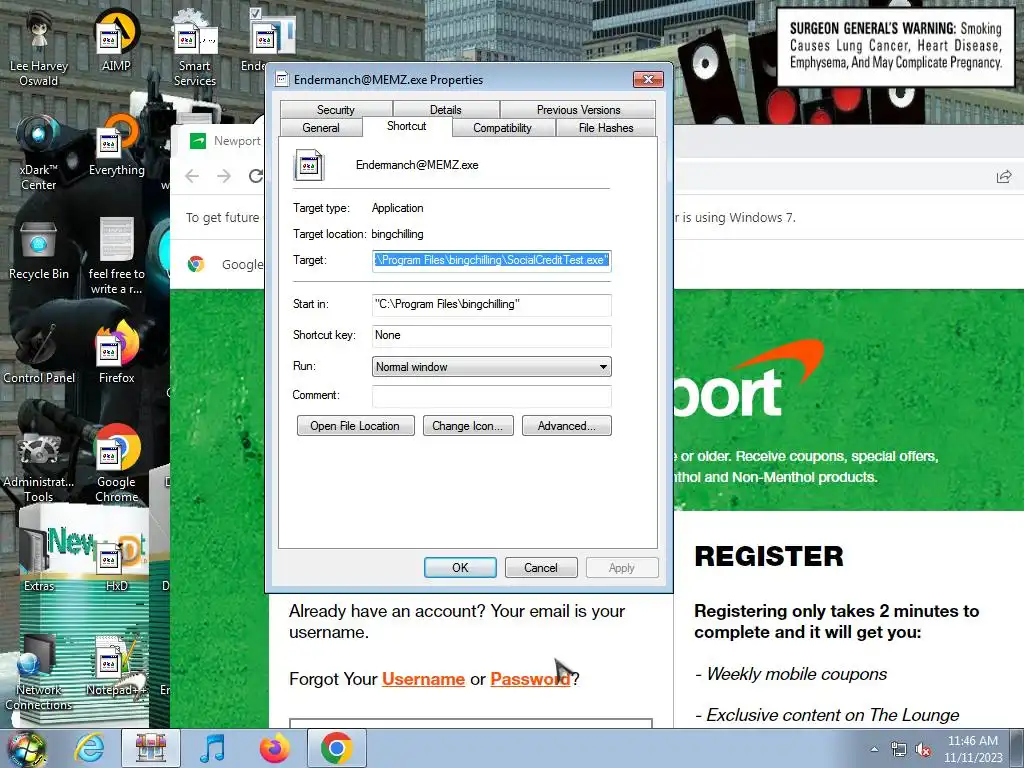Click the taskbar clock showing 11:46 AM
Screen dimensions: 1024x768
click(x=973, y=749)
